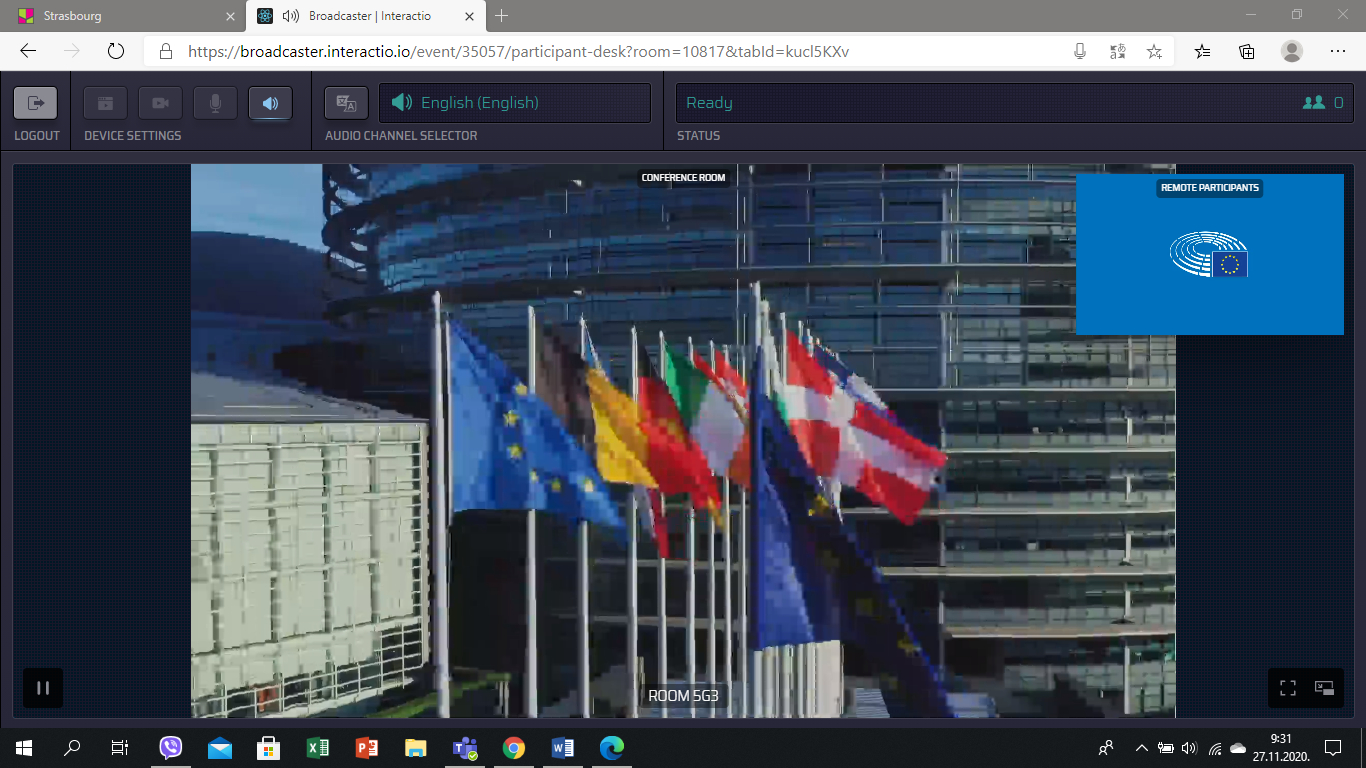This screenshot has width=1366, height=768.
Task: View site information lock icon
Action: point(167,51)
